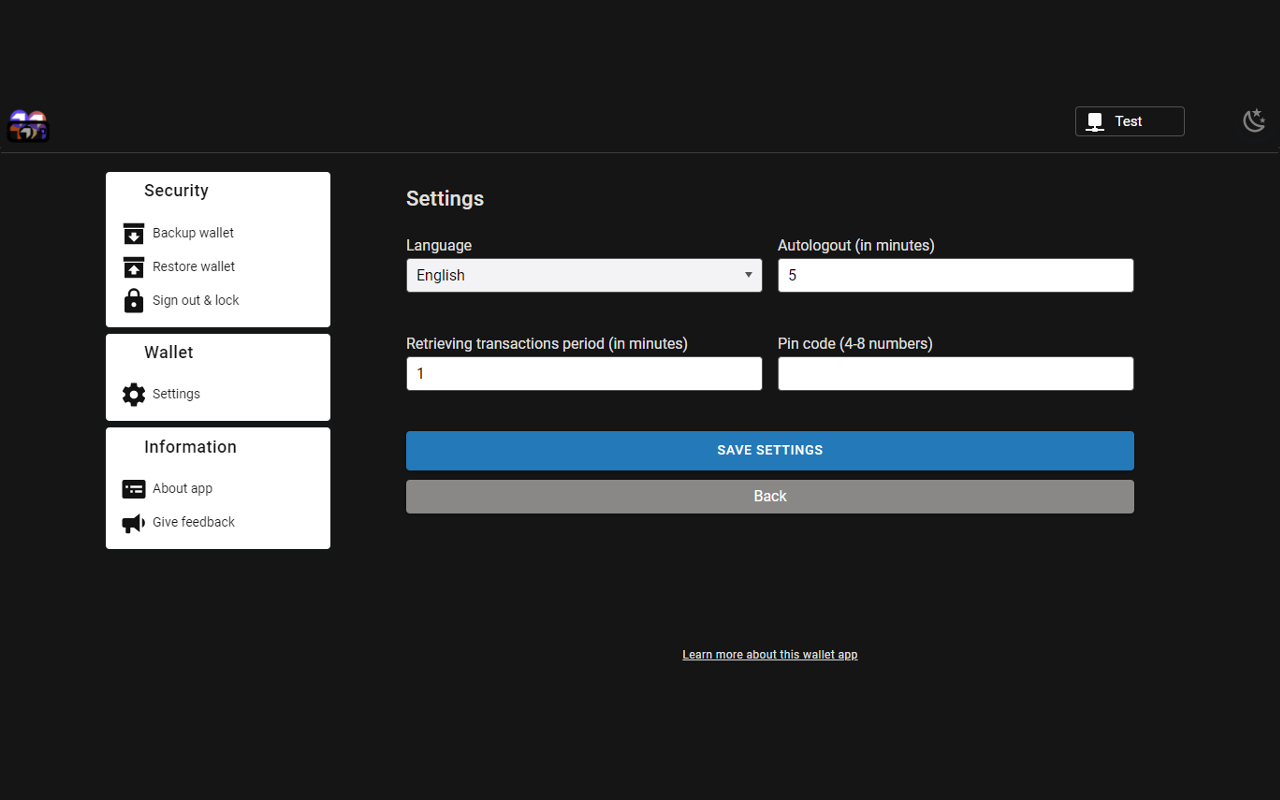Click the Backup wallet archive icon

(x=134, y=233)
